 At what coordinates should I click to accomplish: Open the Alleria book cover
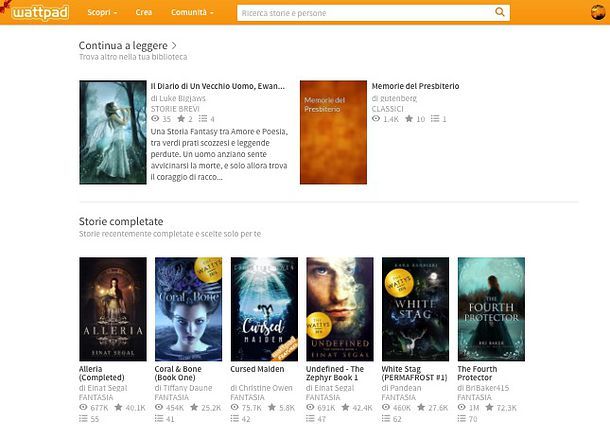(x=113, y=309)
